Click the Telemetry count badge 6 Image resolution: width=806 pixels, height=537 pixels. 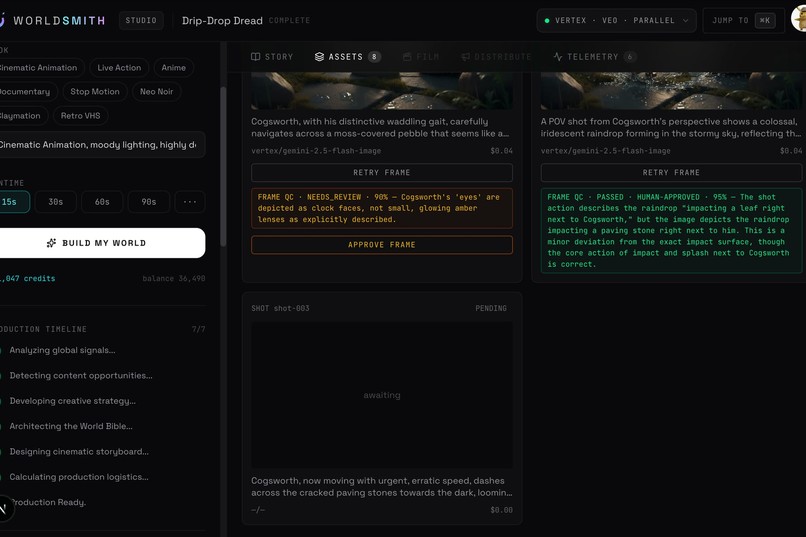point(630,57)
